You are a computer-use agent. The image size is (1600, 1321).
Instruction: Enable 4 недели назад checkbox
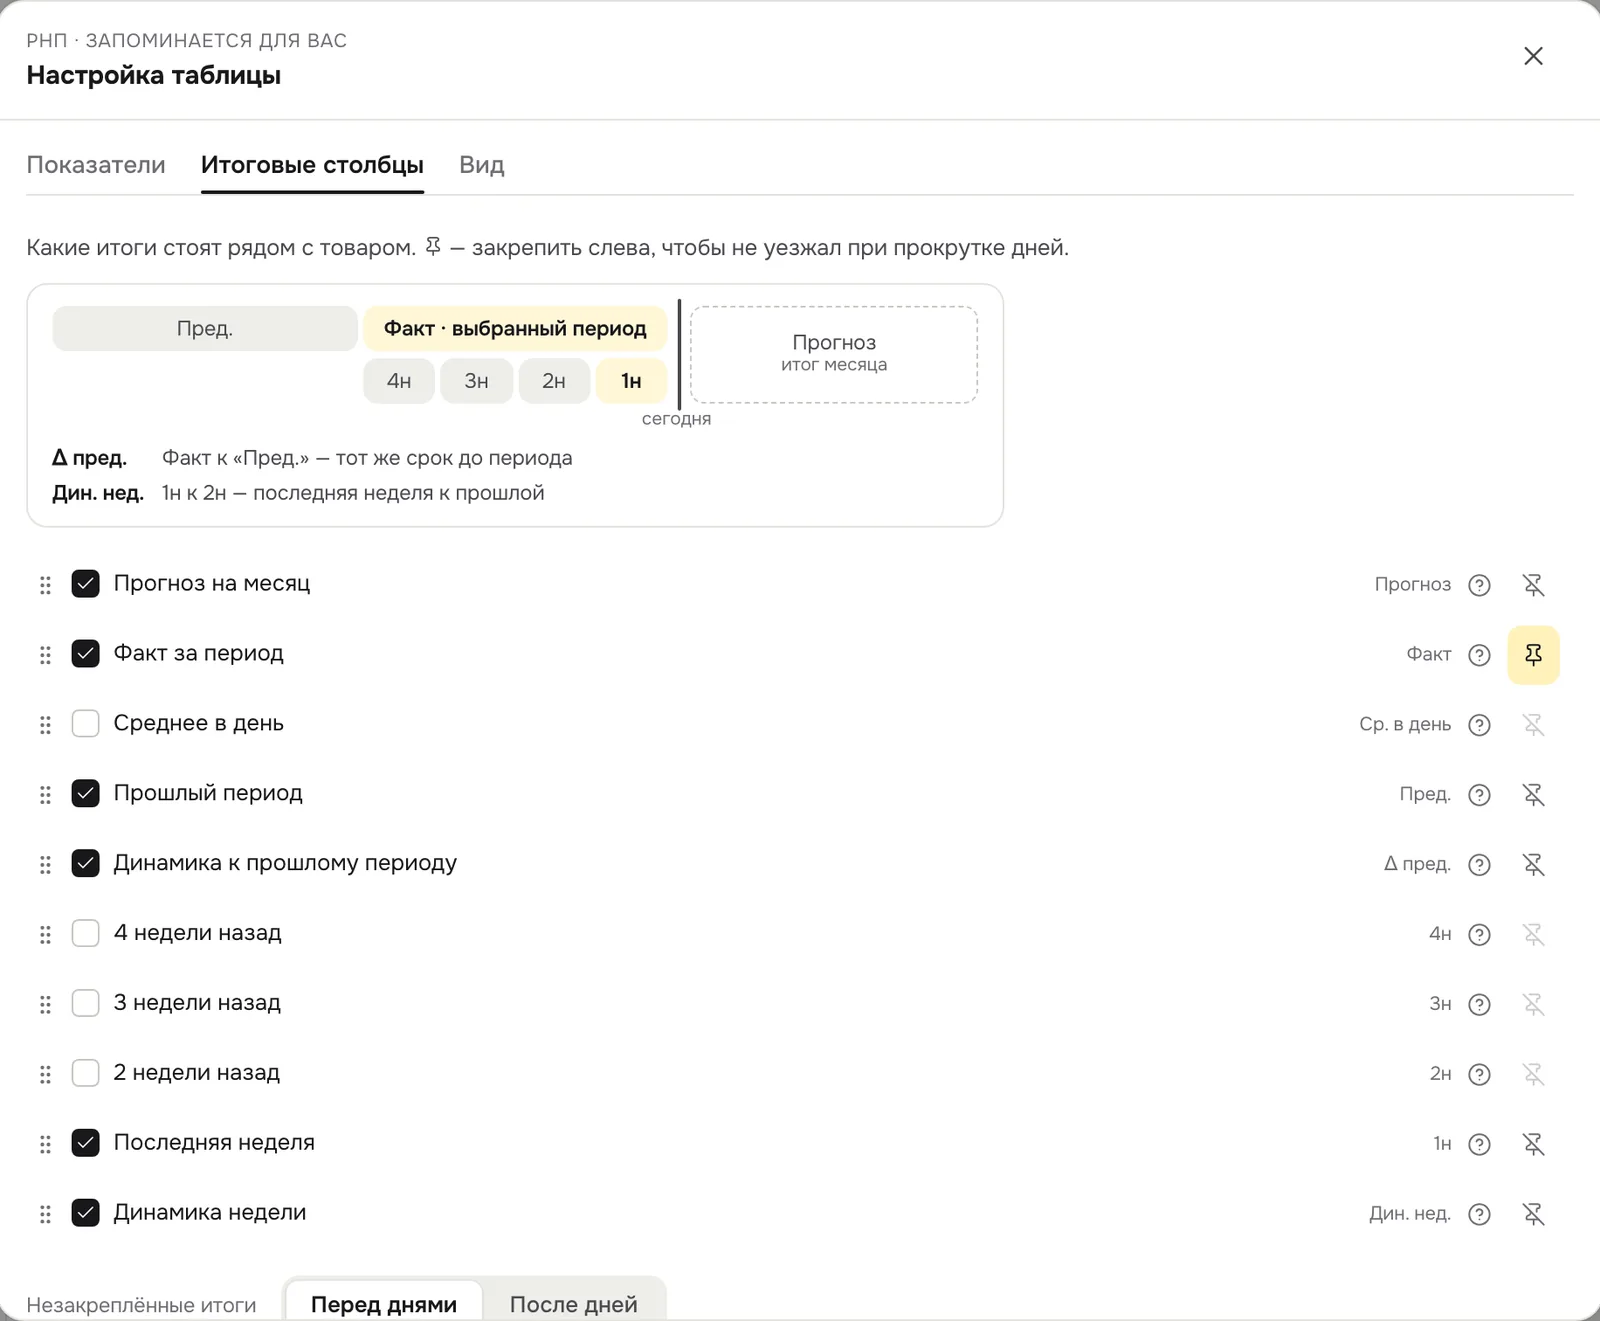click(86, 933)
